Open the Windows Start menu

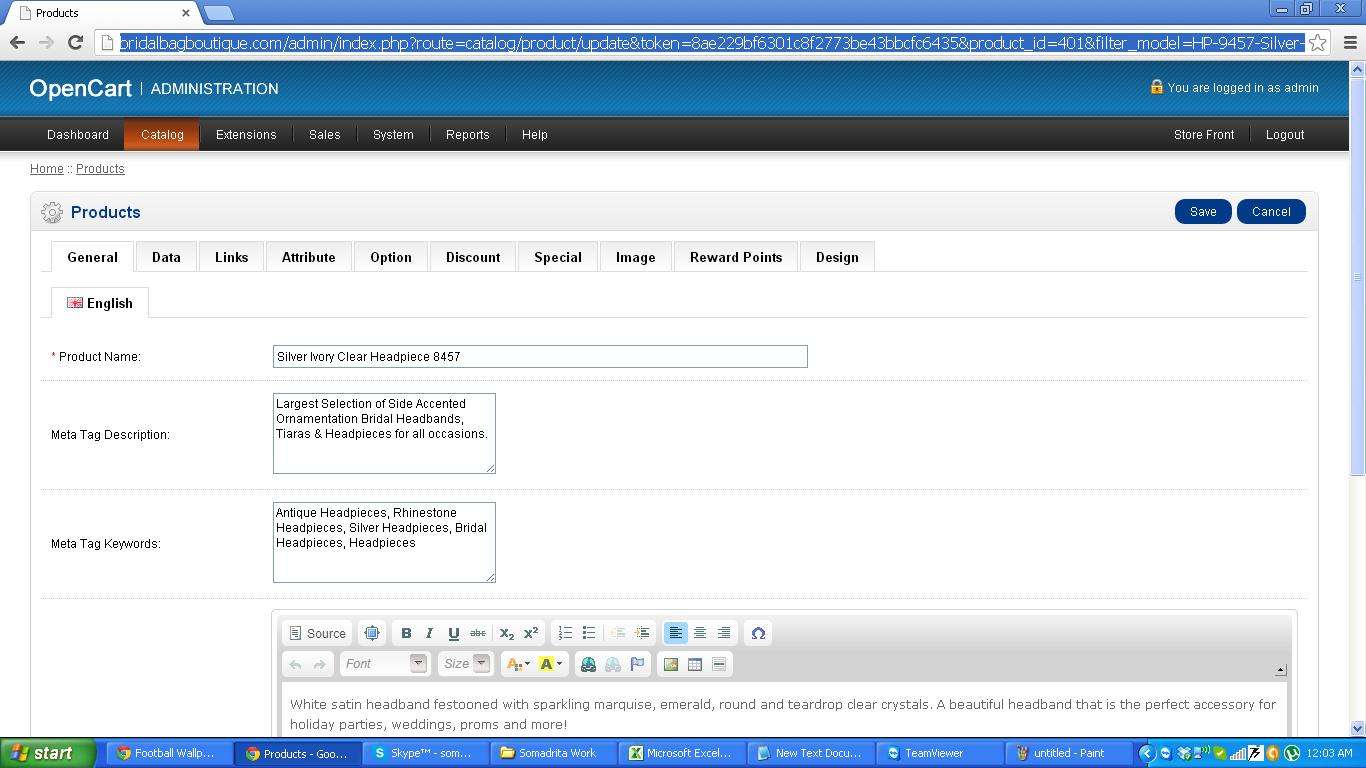click(x=48, y=753)
